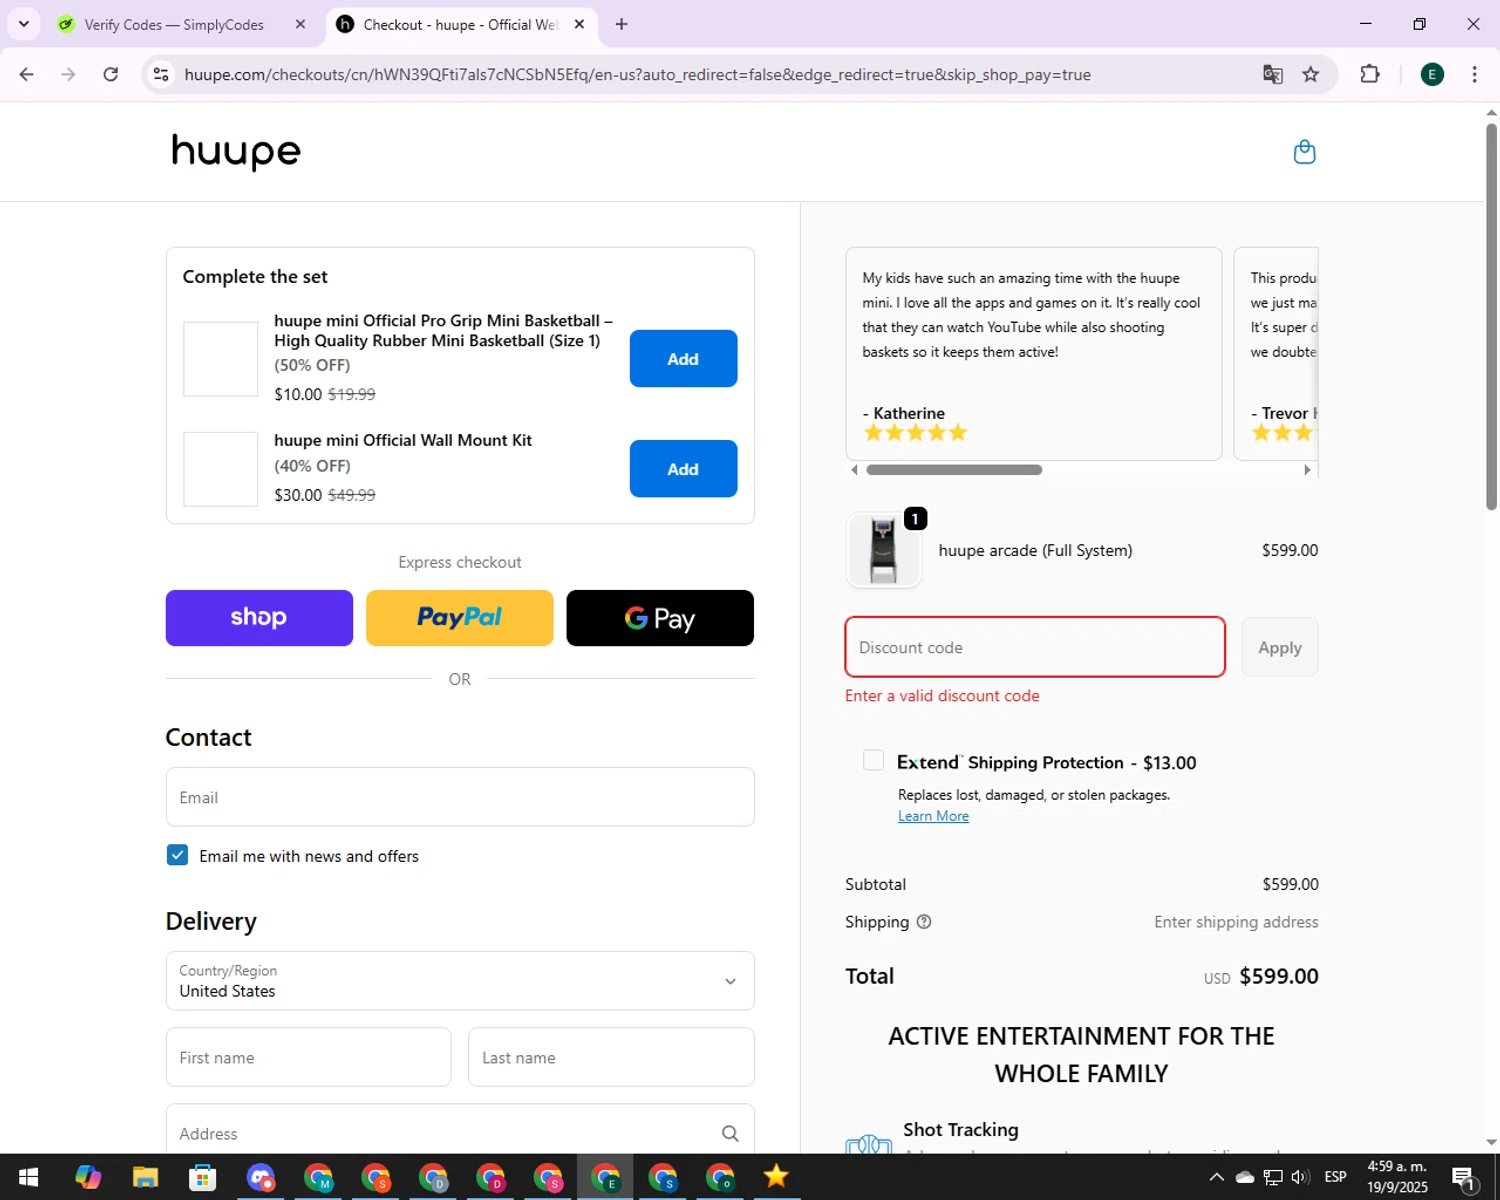The height and width of the screenshot is (1200, 1500).
Task: Open the Google Translate page icon
Action: click(x=1272, y=74)
